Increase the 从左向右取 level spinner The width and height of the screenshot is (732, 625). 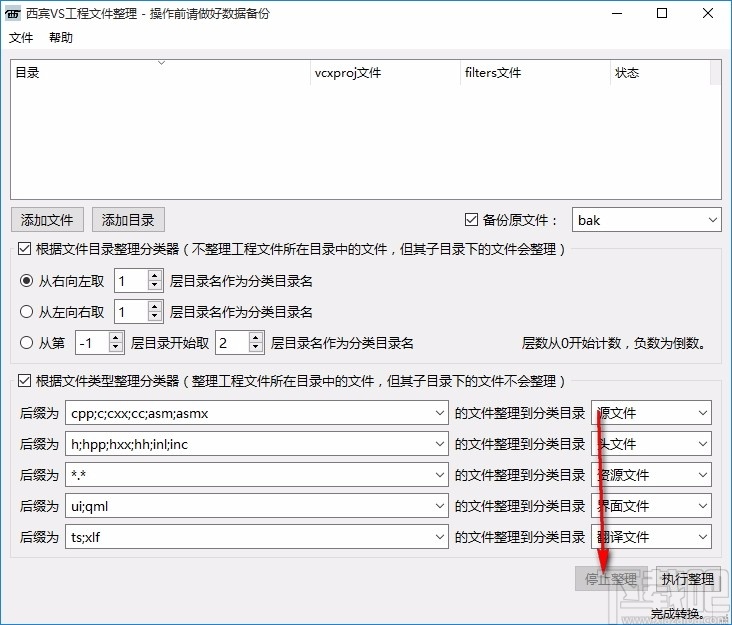click(x=155, y=307)
